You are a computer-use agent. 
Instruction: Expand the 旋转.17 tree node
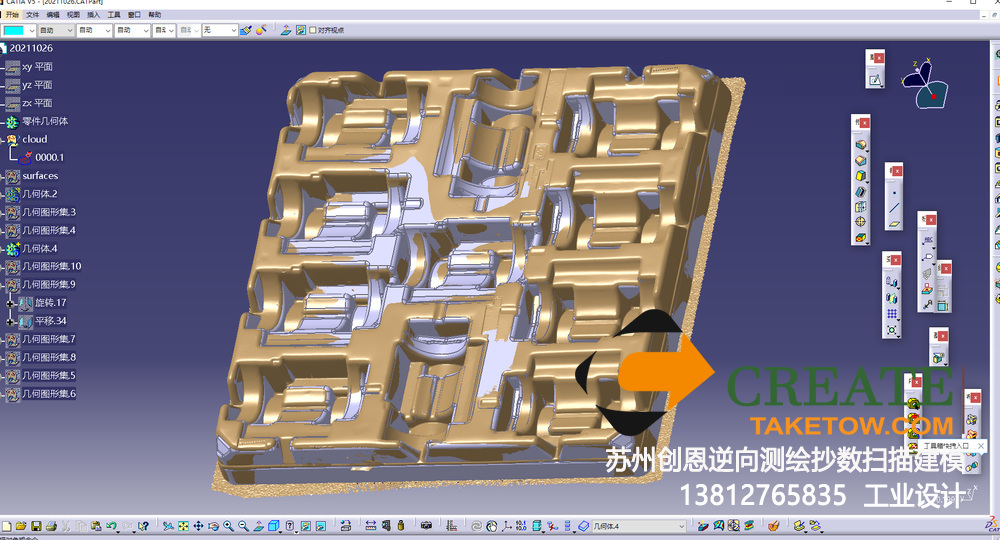(x=11, y=303)
